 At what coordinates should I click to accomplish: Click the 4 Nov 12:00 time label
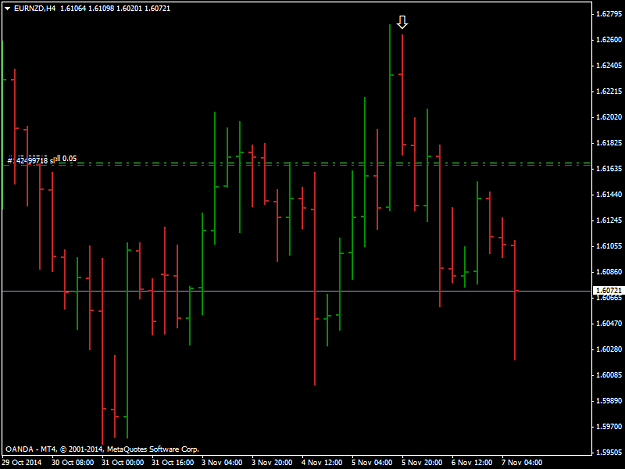[322, 463]
